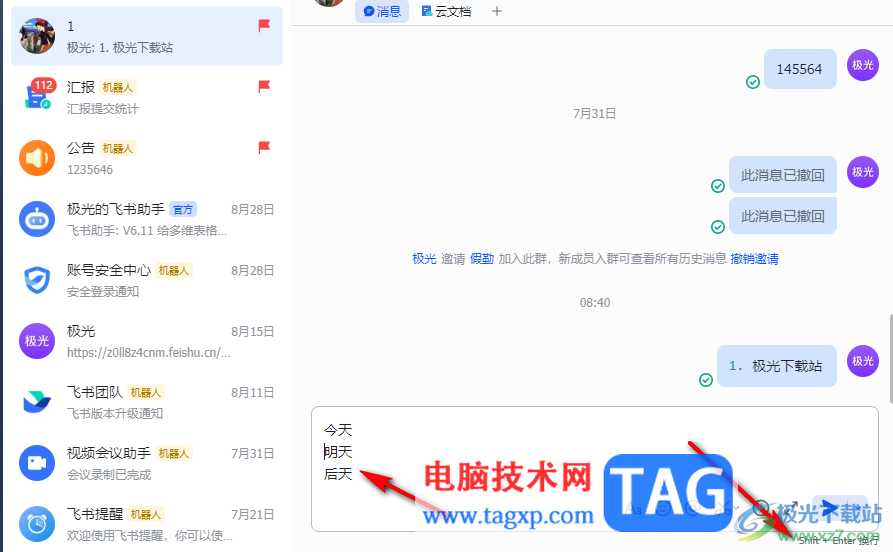Click into the message input box
Screen dimensions: 893x552
[595, 468]
